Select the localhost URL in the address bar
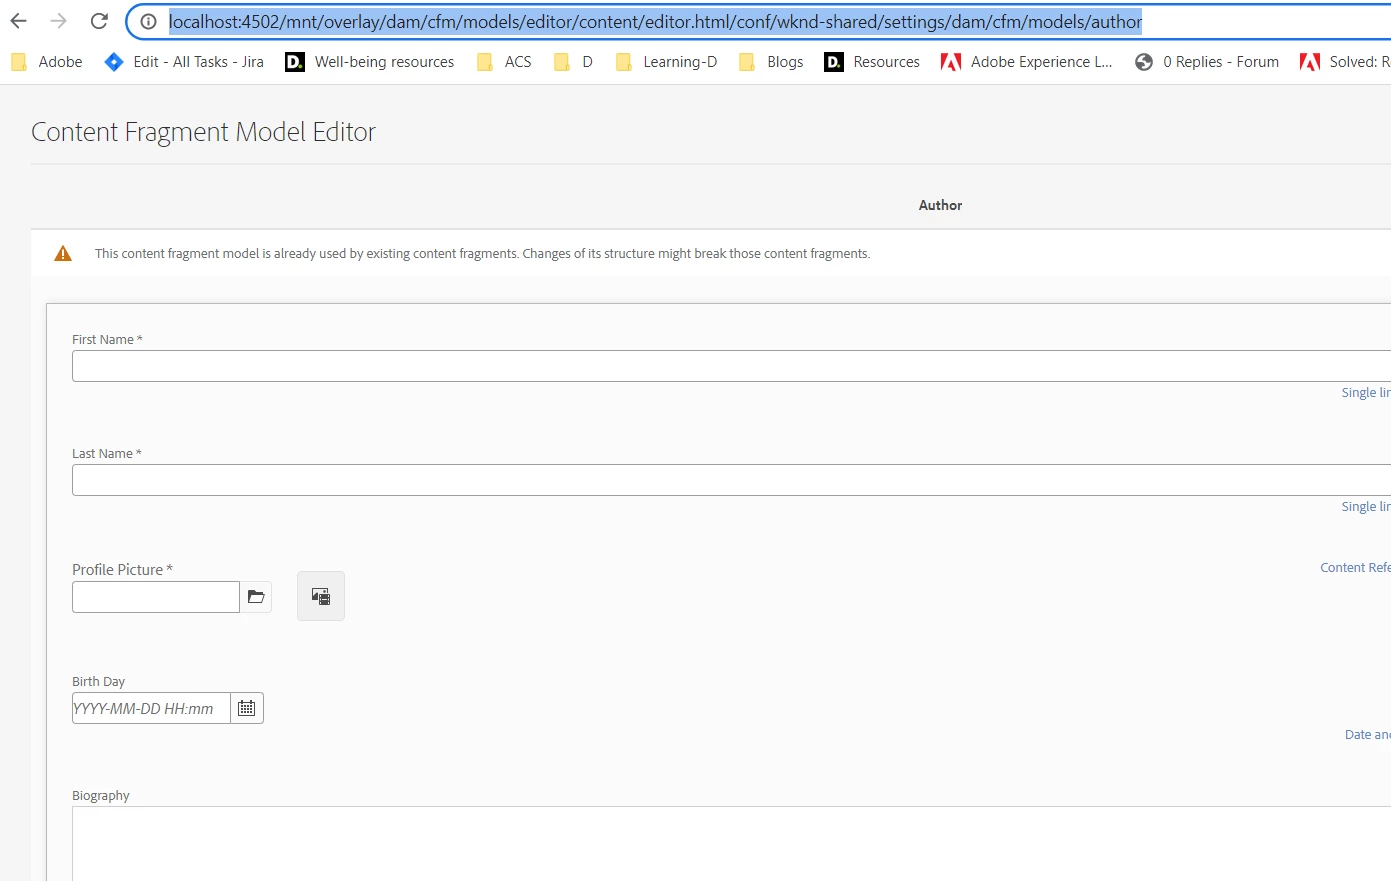1391x881 pixels. (655, 21)
